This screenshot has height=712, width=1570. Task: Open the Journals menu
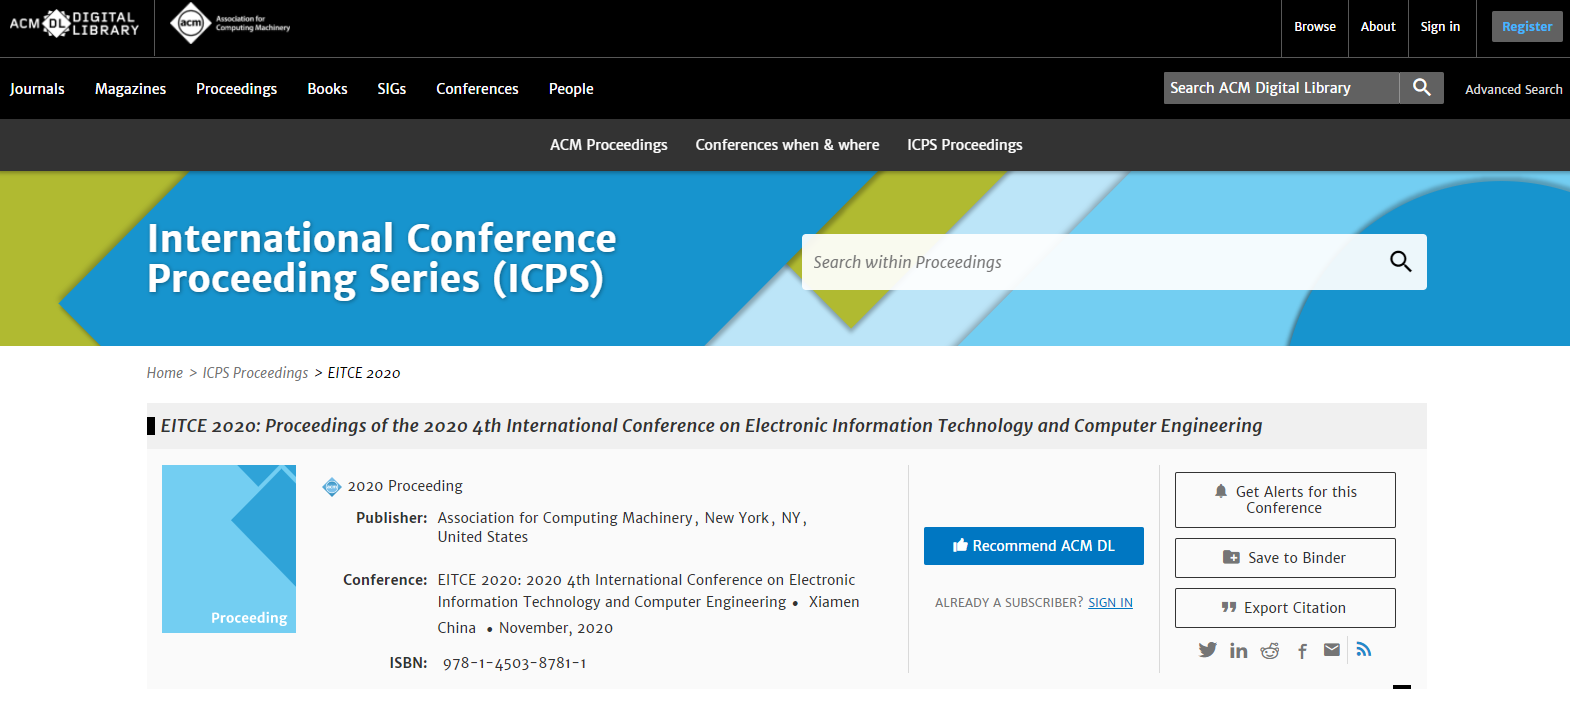37,89
